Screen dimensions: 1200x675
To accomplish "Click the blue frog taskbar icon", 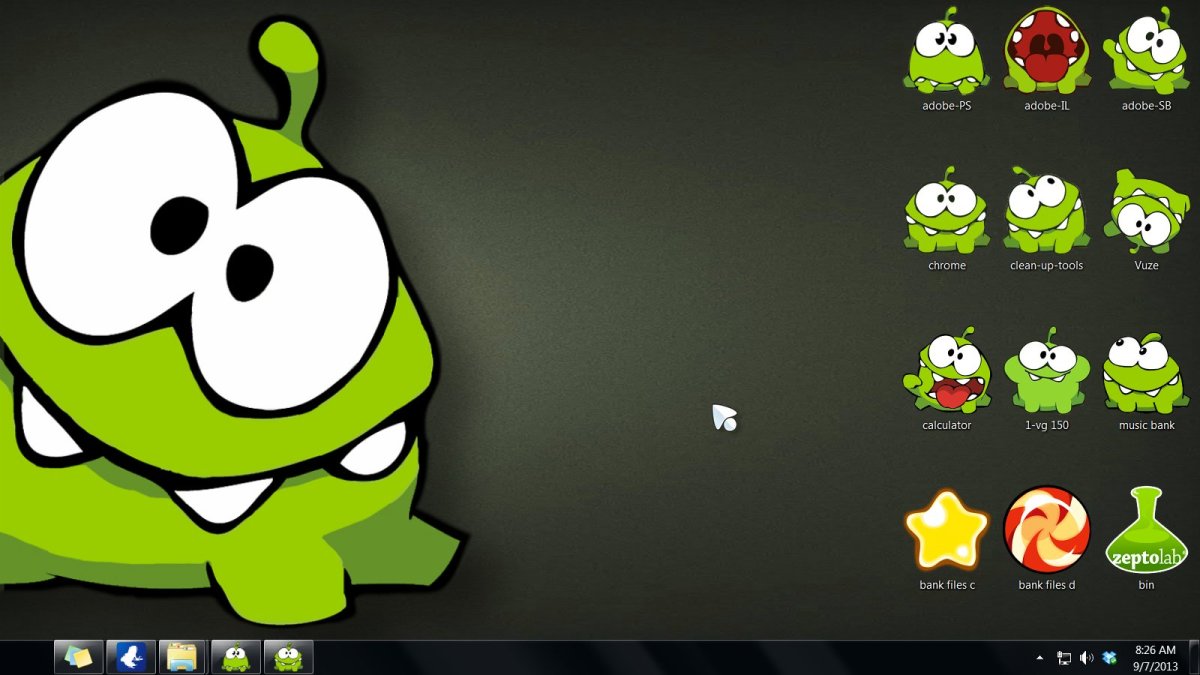I will click(131, 657).
